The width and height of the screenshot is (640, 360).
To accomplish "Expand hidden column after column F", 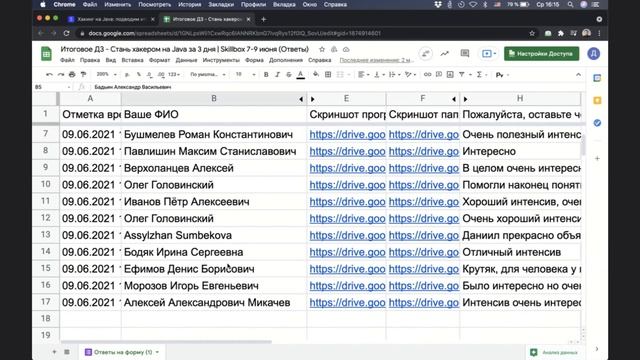I will [x=454, y=99].
